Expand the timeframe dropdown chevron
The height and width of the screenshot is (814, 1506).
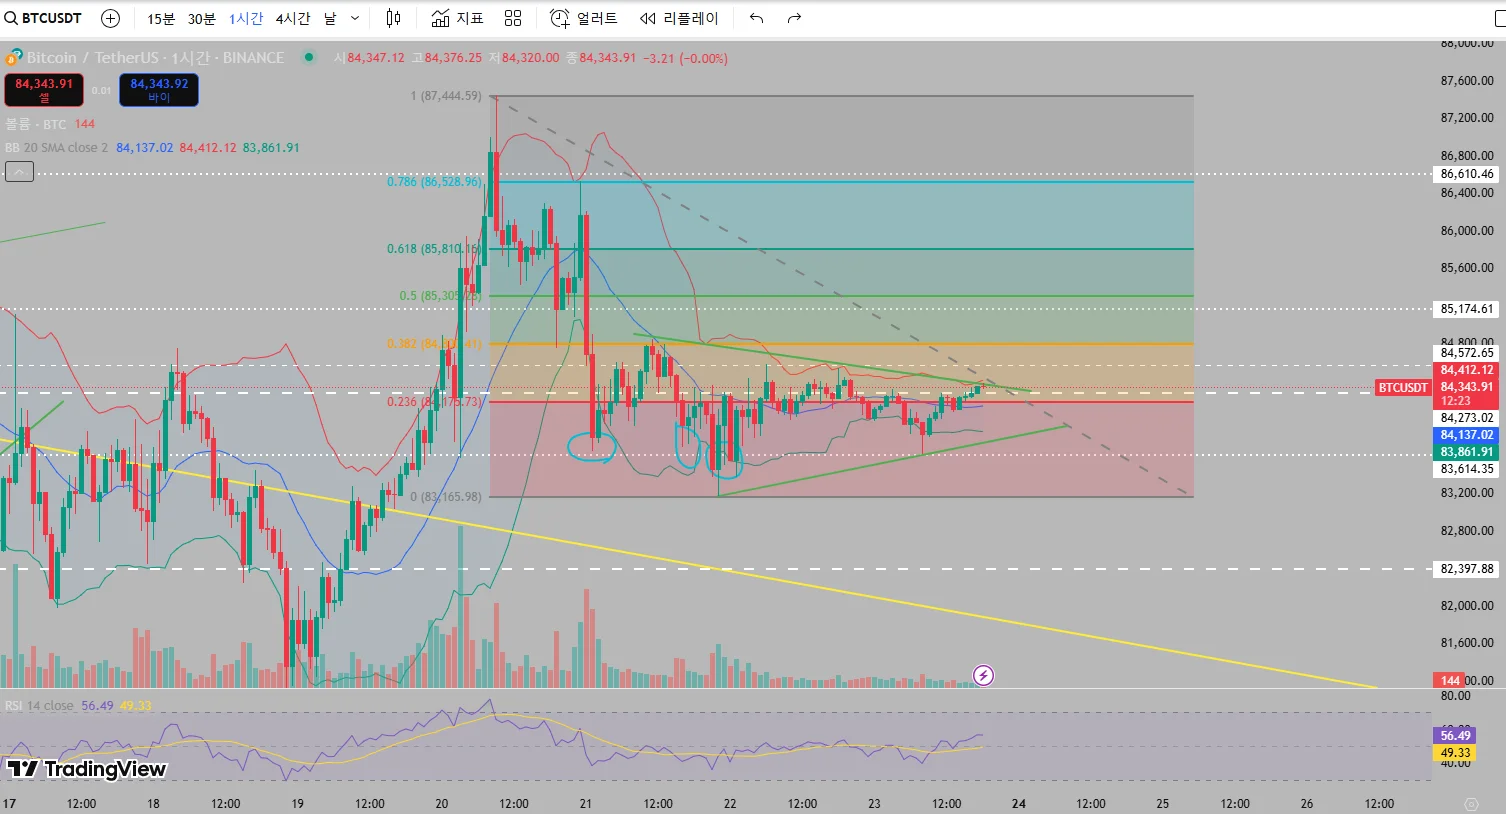click(355, 18)
